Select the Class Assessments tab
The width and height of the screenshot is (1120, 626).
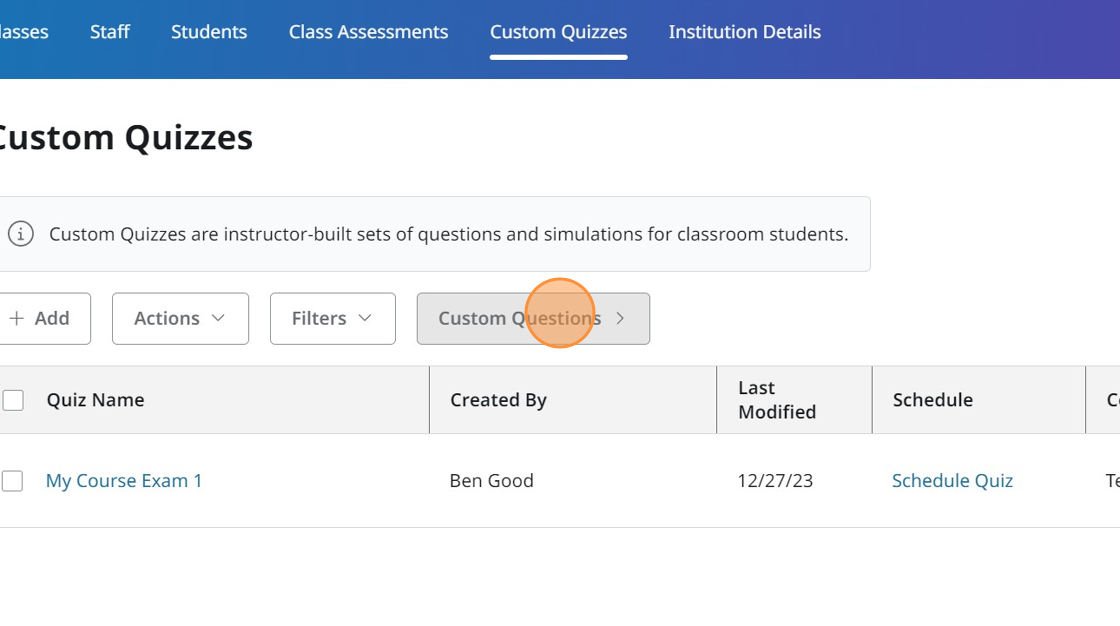coord(368,32)
